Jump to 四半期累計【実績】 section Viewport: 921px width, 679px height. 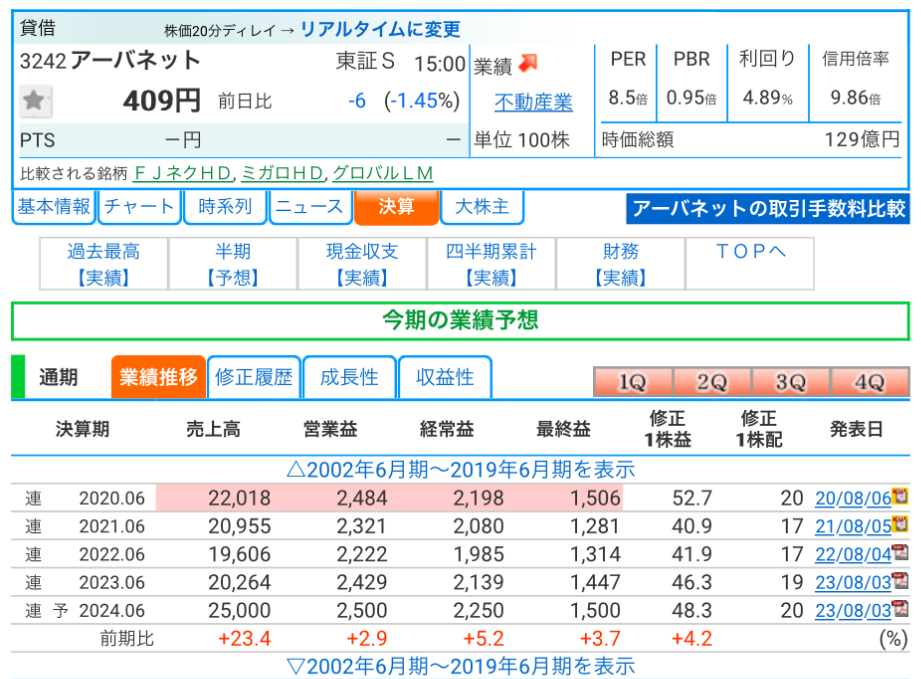tap(492, 264)
